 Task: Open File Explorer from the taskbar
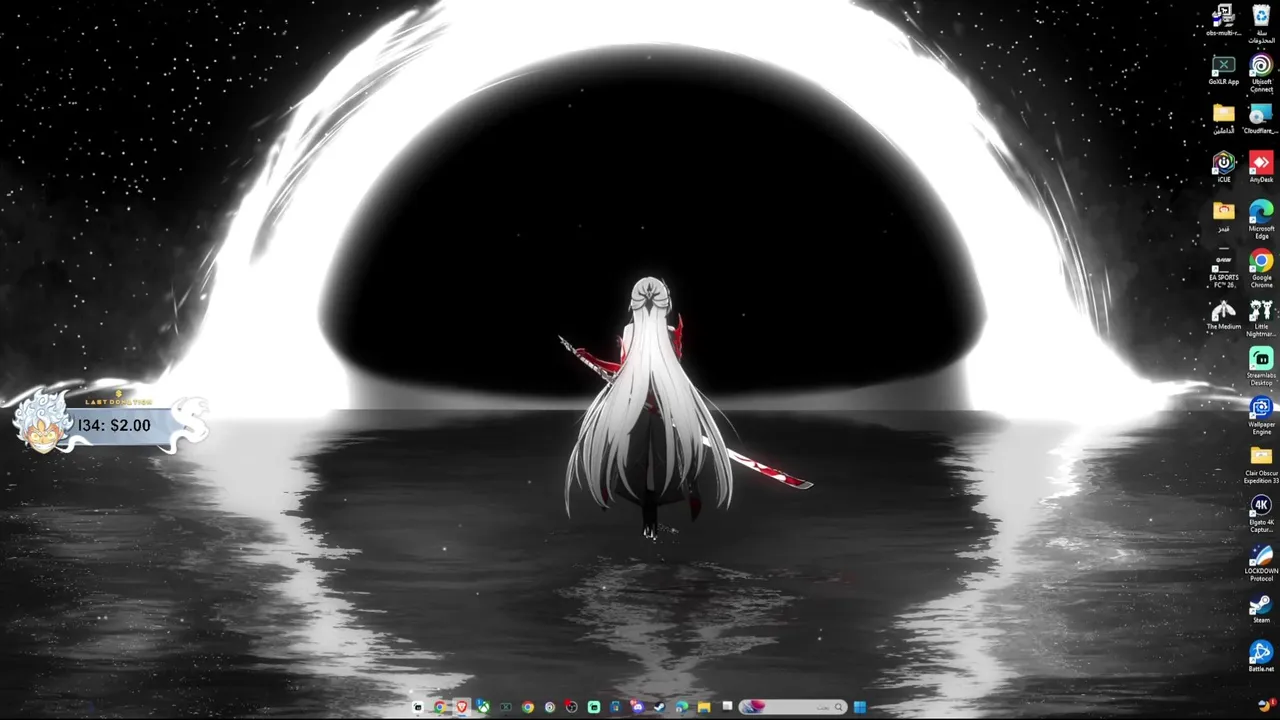(704, 707)
